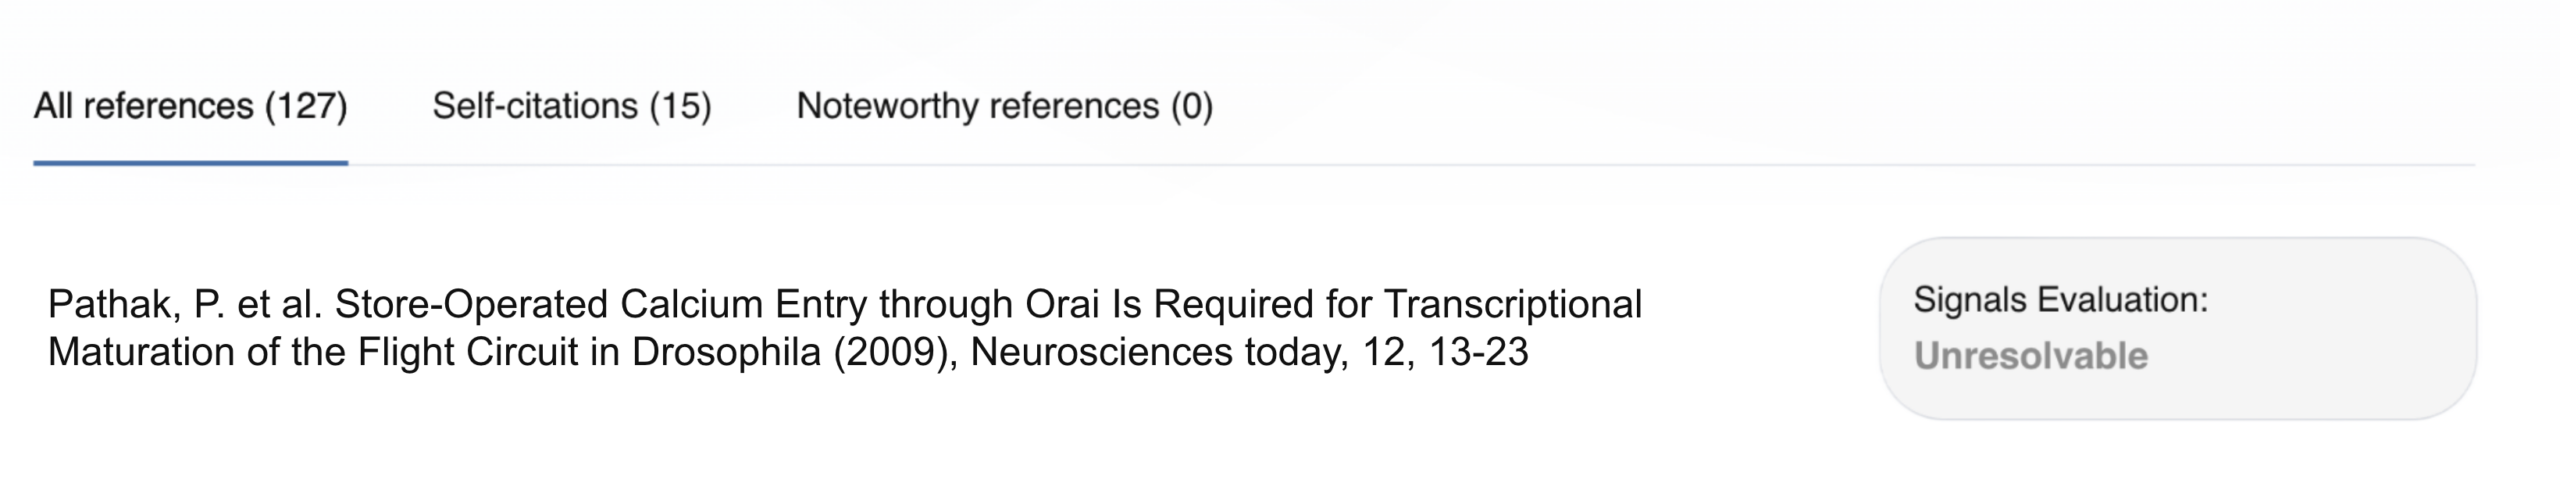Open the All references tab
This screenshot has width=2560, height=480.
190,106
